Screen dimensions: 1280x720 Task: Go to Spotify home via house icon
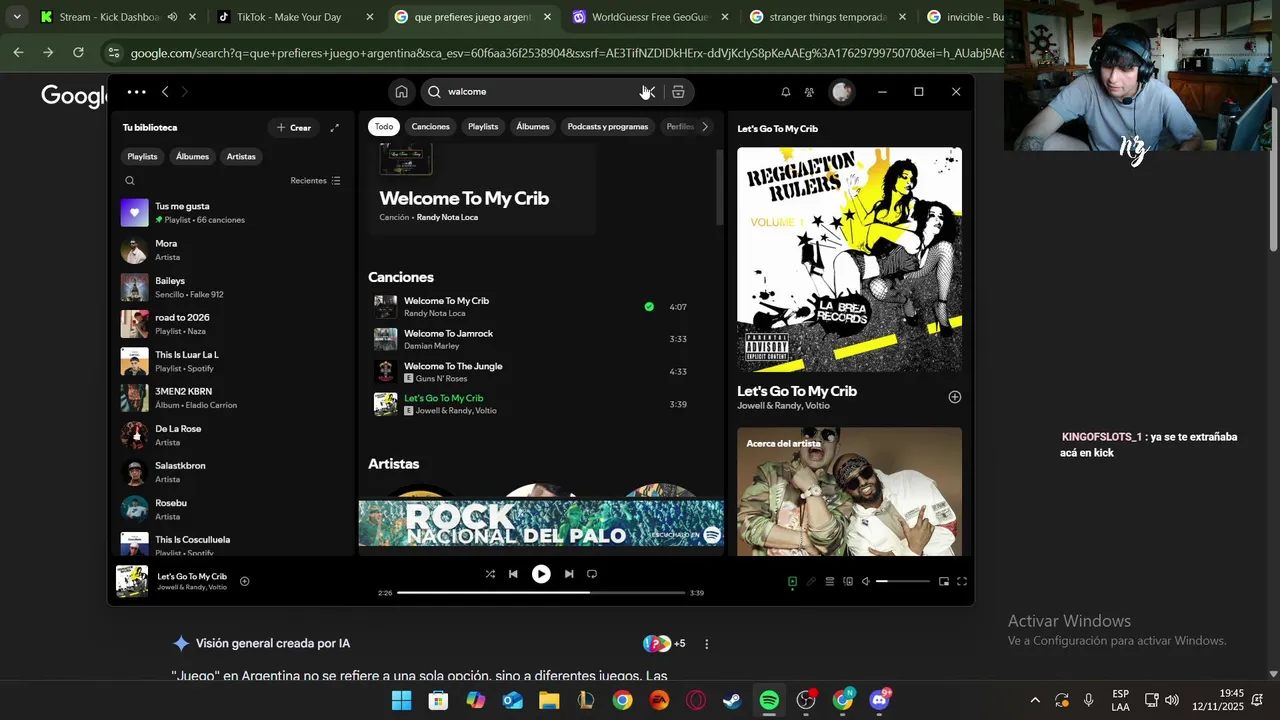pos(401,92)
